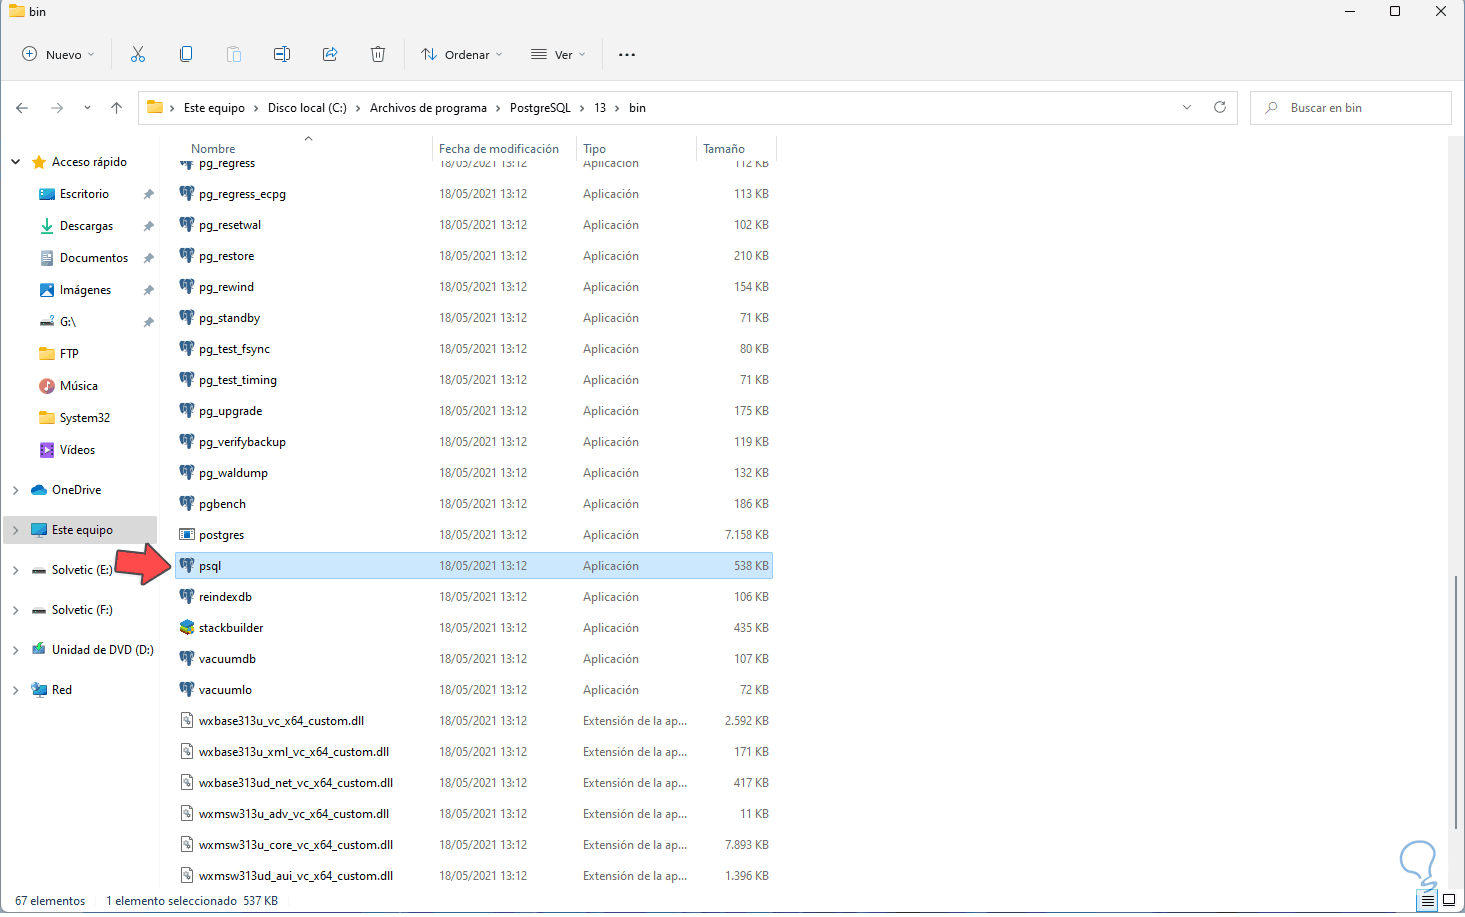1465x917 pixels.
Task: Select the psql application icon
Action: (x=187, y=565)
